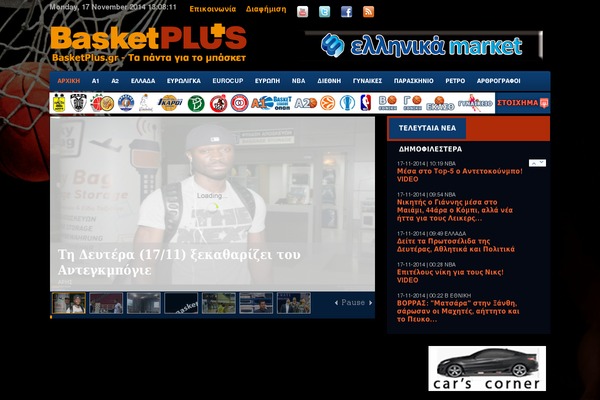Open the ΡΕΤΡΟ menu item

click(455, 81)
